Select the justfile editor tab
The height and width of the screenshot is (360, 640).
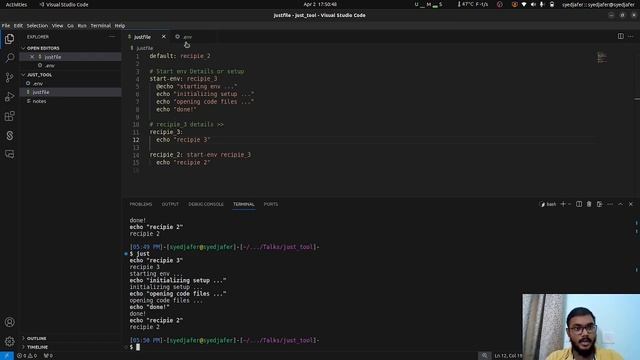[142, 37]
